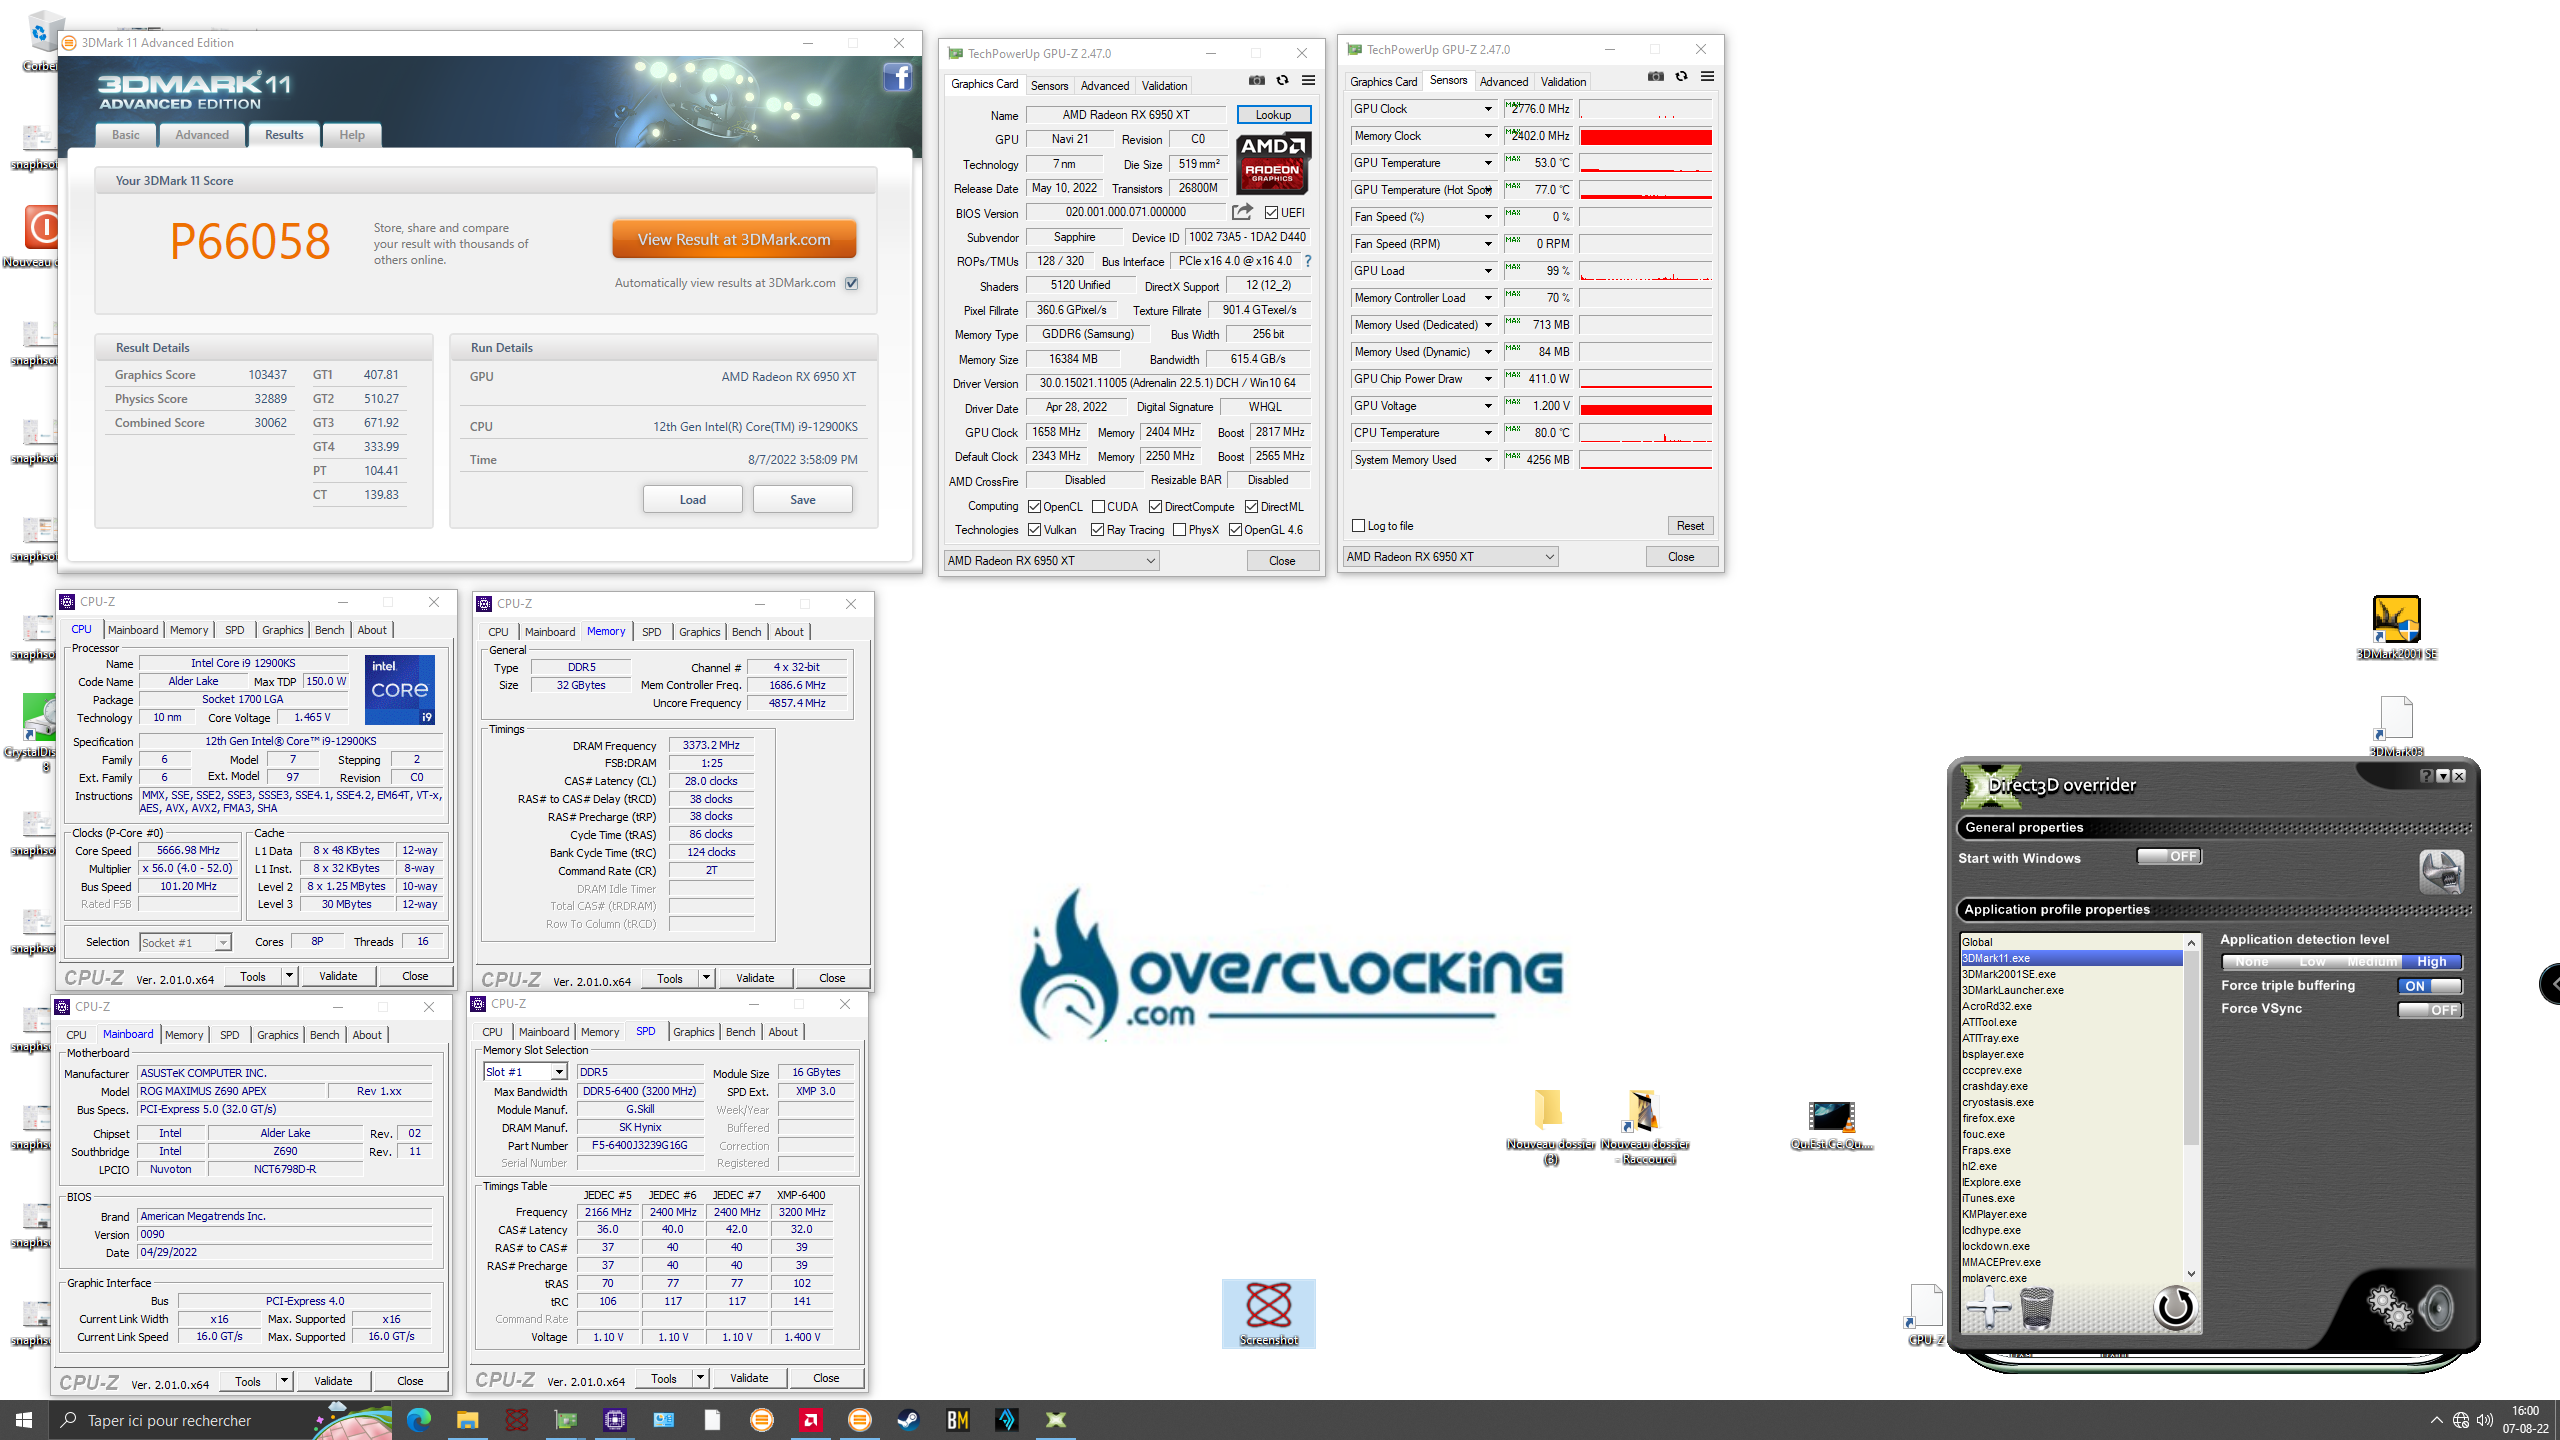This screenshot has height=1440, width=2560.
Task: Set Application detection level to None
Action: [2252, 962]
